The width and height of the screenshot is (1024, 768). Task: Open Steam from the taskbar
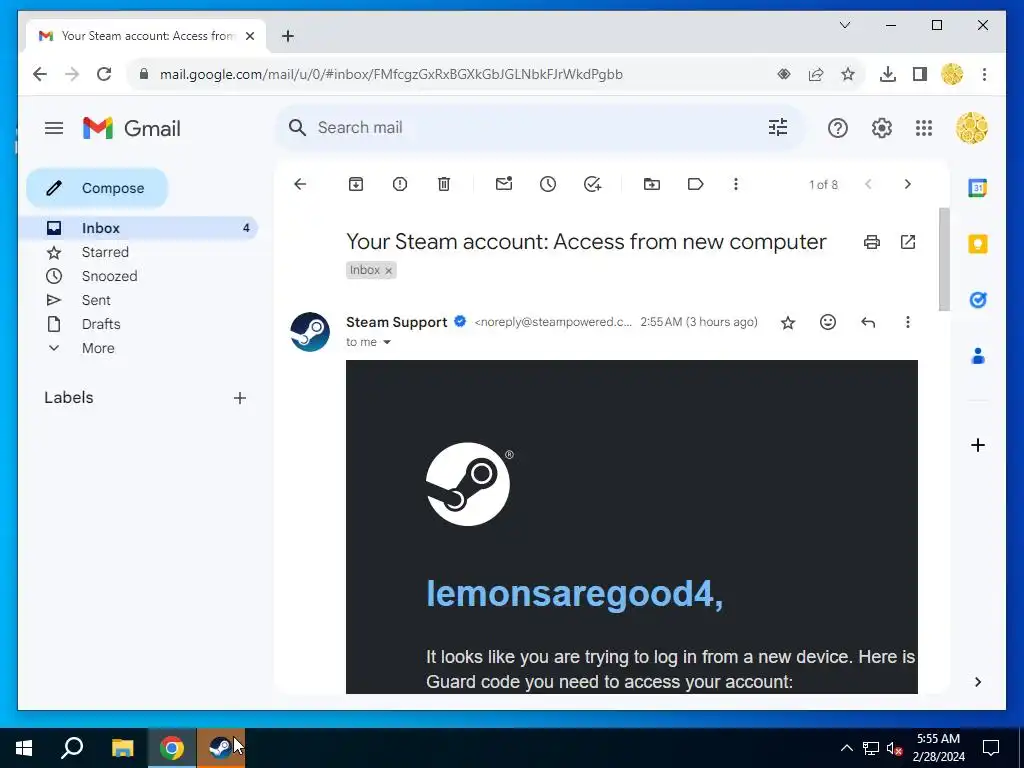coord(221,748)
